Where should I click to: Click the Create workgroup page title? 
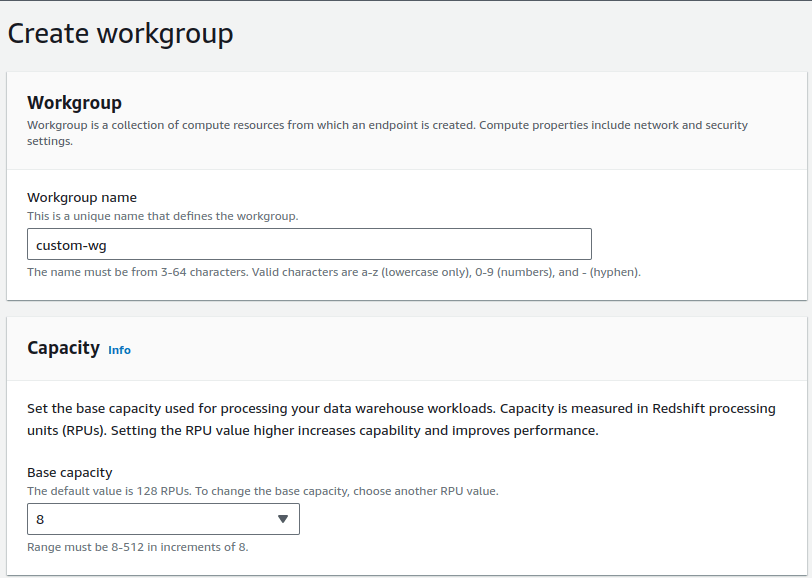[x=120, y=33]
